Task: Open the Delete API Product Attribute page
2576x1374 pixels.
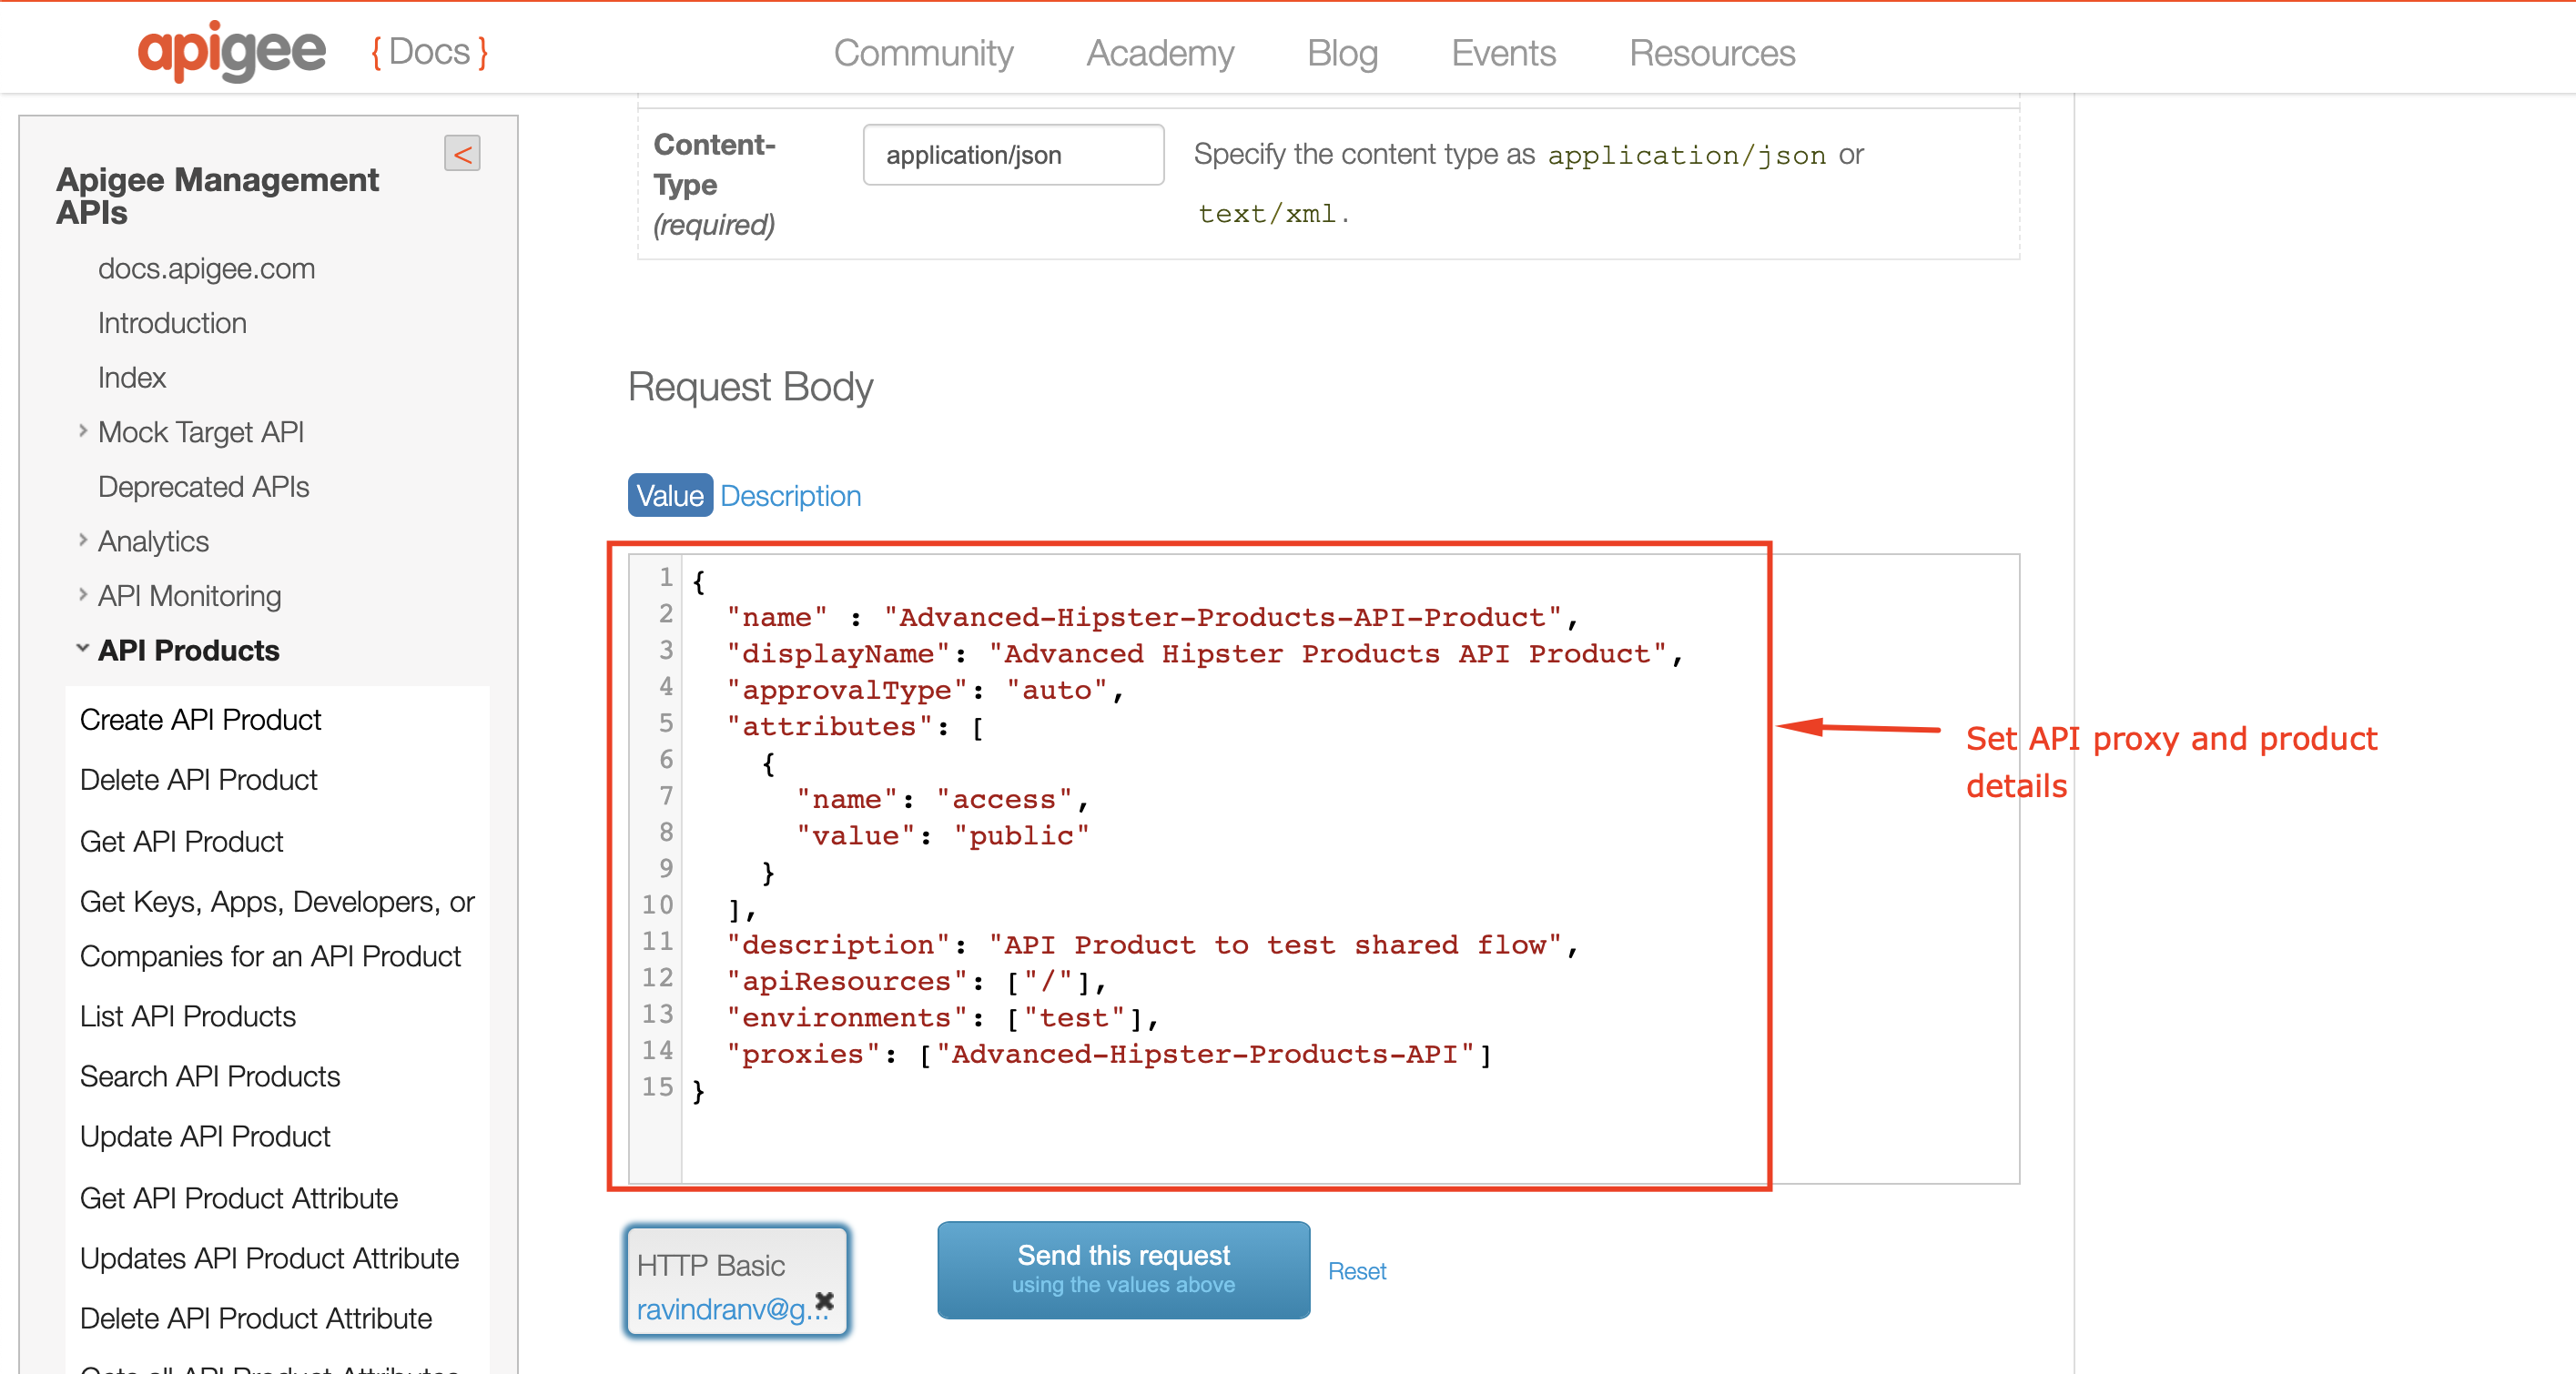Action: point(256,1318)
